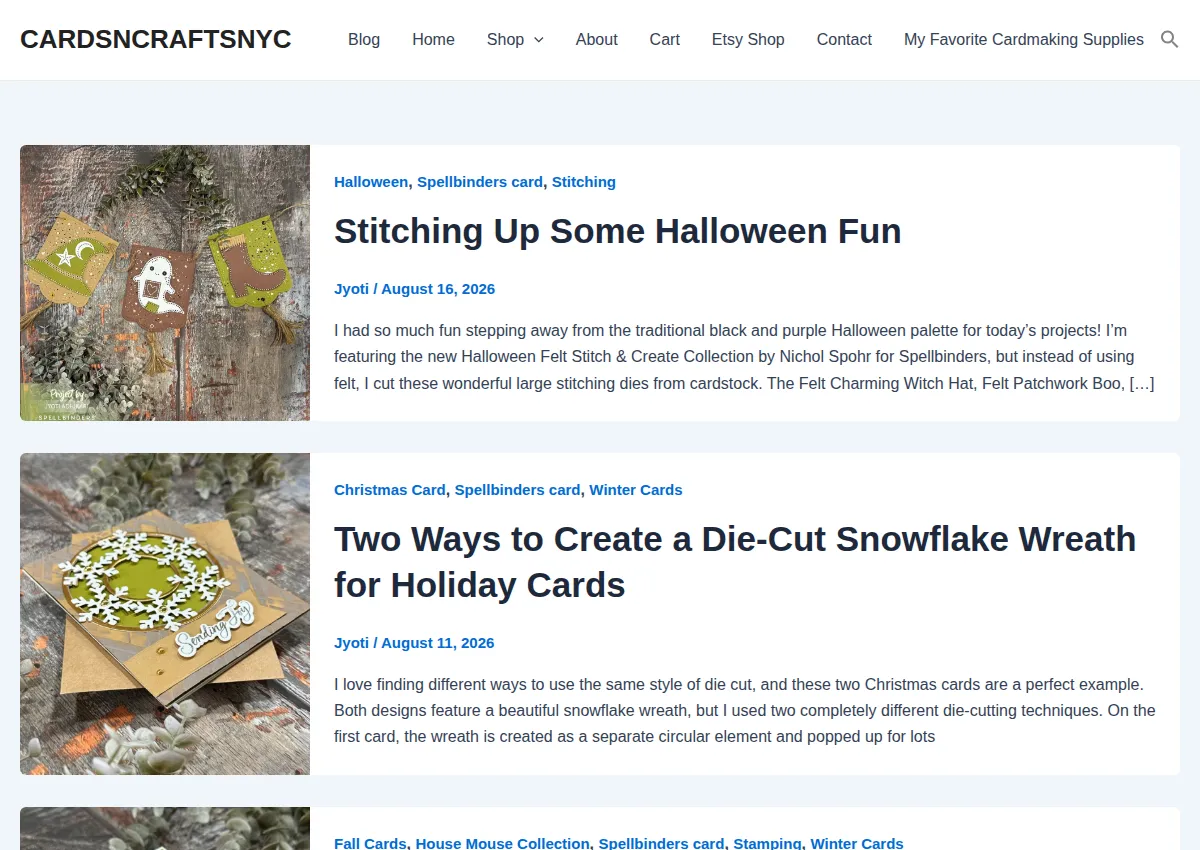This screenshot has height=850, width=1200.
Task: Click the CARDSNCRAFTSNYC site title
Action: [156, 40]
